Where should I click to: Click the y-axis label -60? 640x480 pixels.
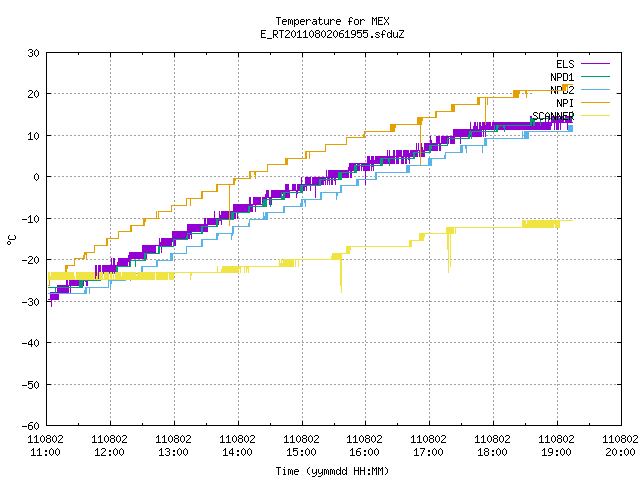(31, 426)
